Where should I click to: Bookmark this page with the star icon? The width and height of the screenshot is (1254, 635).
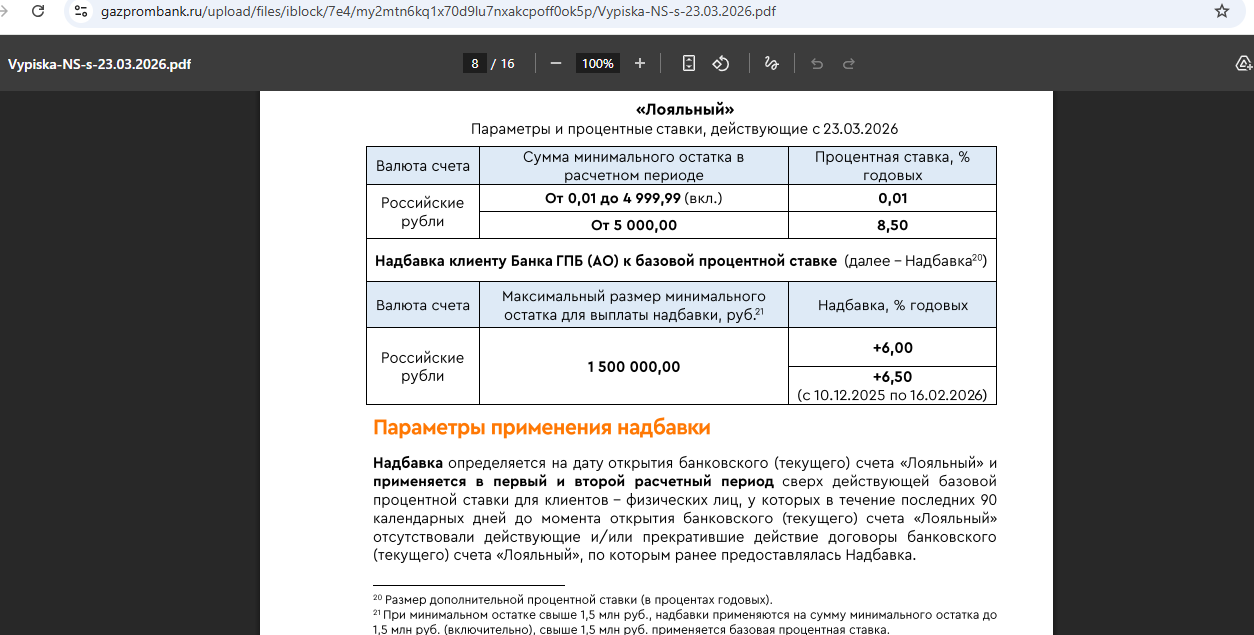pos(1221,12)
